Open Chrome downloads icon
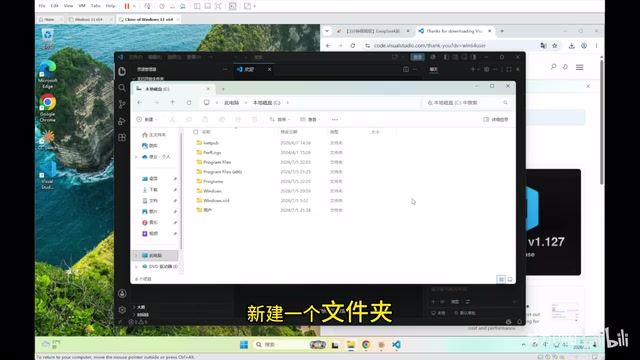640x360 pixels. tap(572, 46)
